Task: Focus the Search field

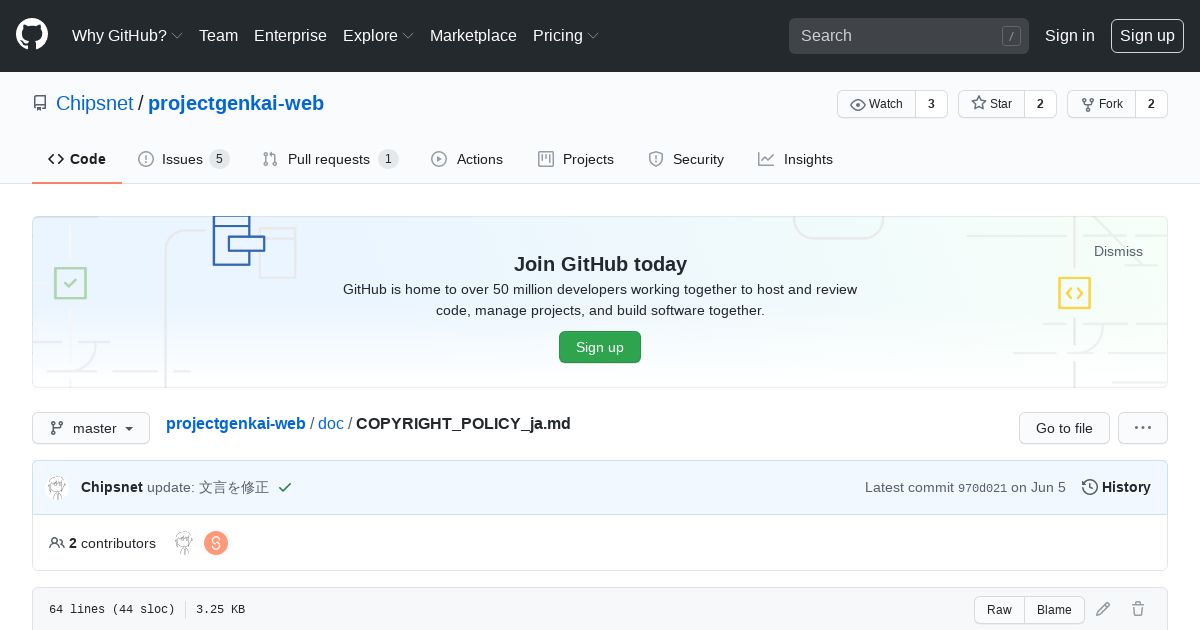Action: click(909, 36)
